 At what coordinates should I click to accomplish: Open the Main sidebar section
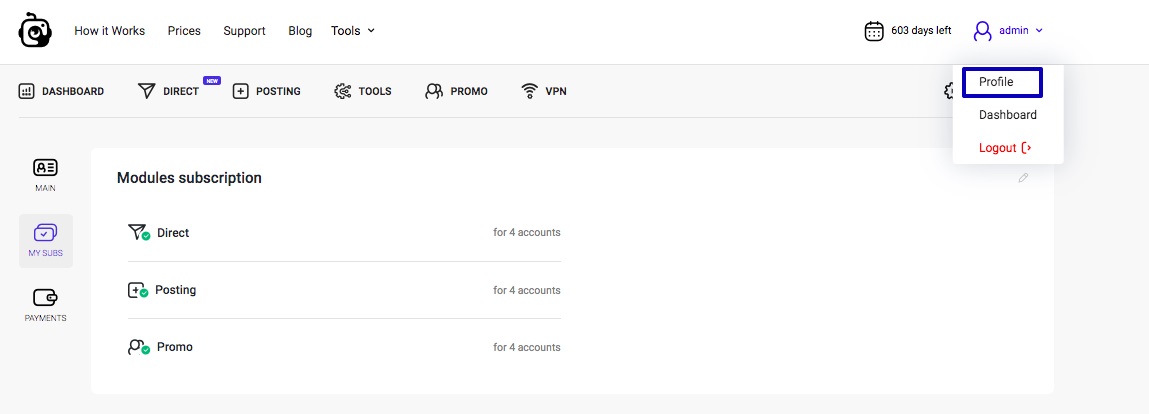pyautogui.click(x=46, y=173)
